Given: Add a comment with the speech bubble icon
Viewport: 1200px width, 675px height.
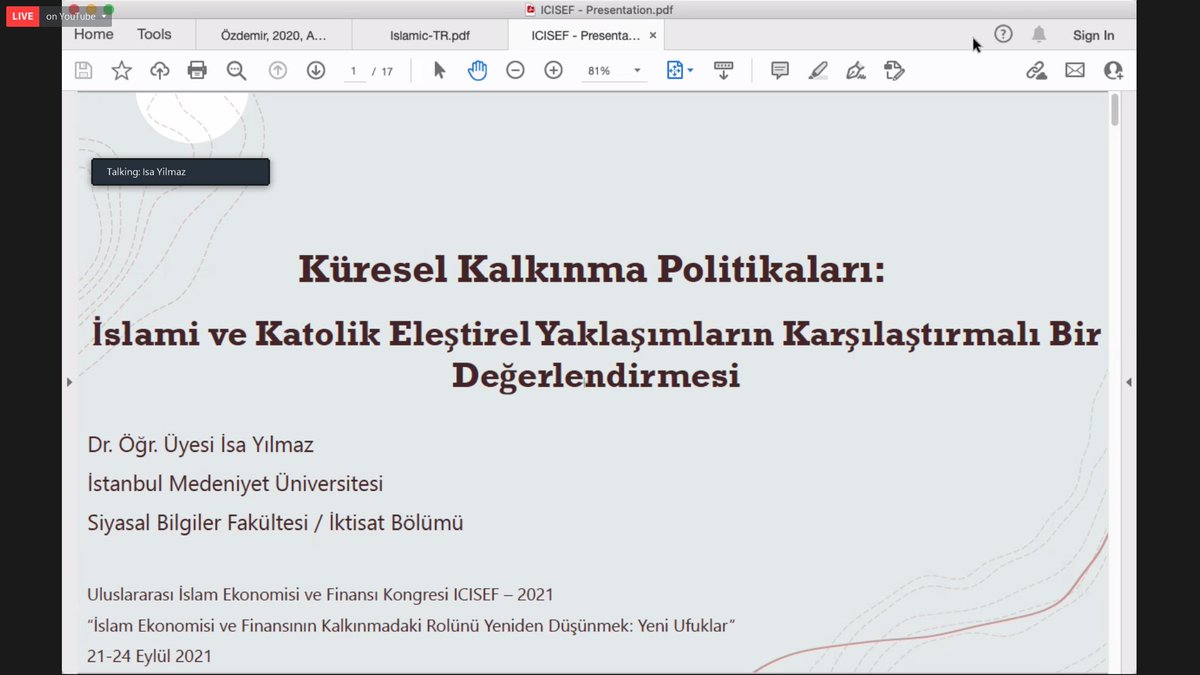Looking at the screenshot, I should tap(780, 70).
